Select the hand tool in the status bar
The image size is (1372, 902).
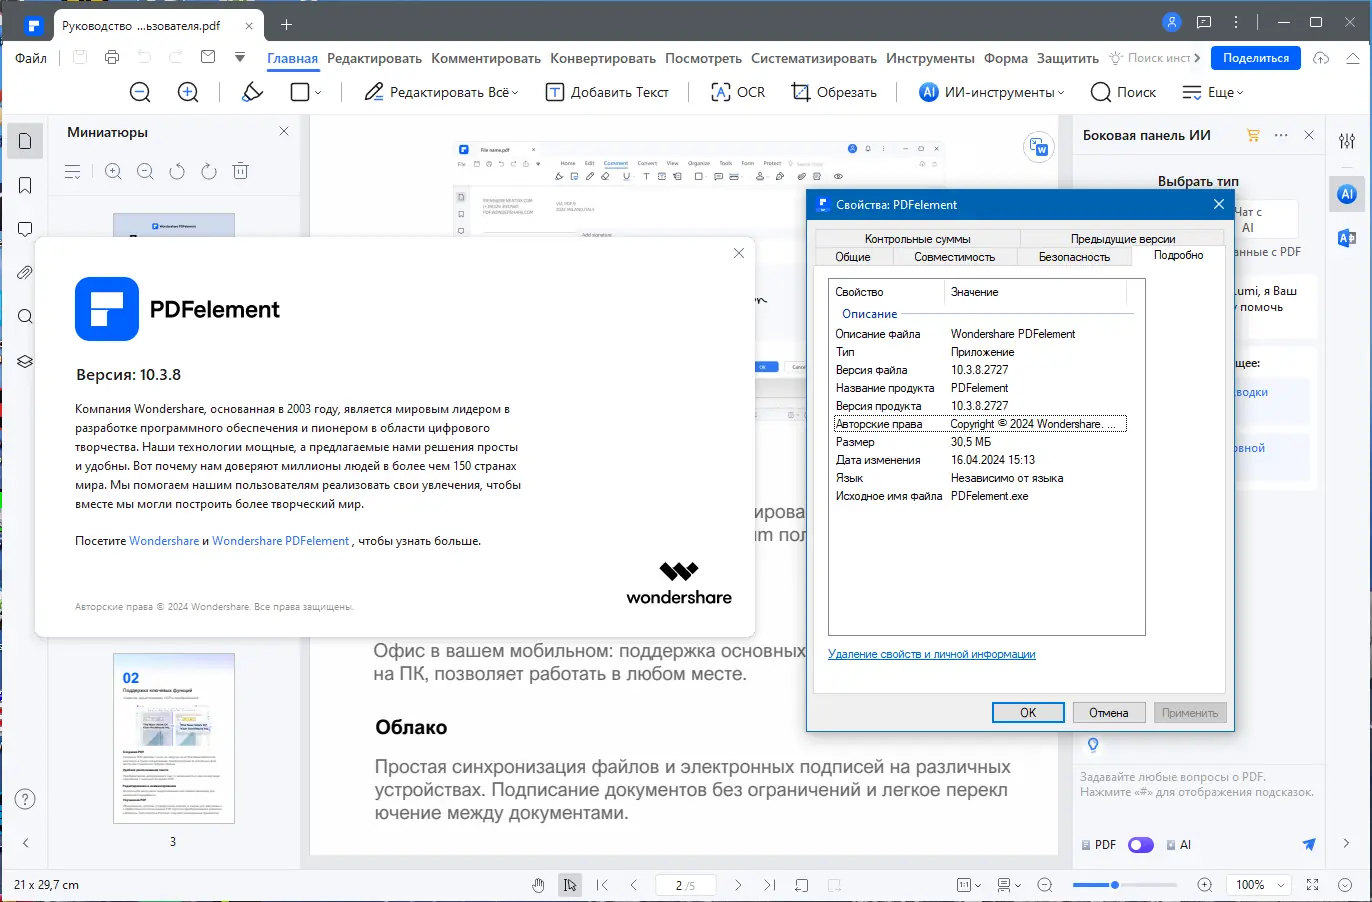tap(538, 885)
